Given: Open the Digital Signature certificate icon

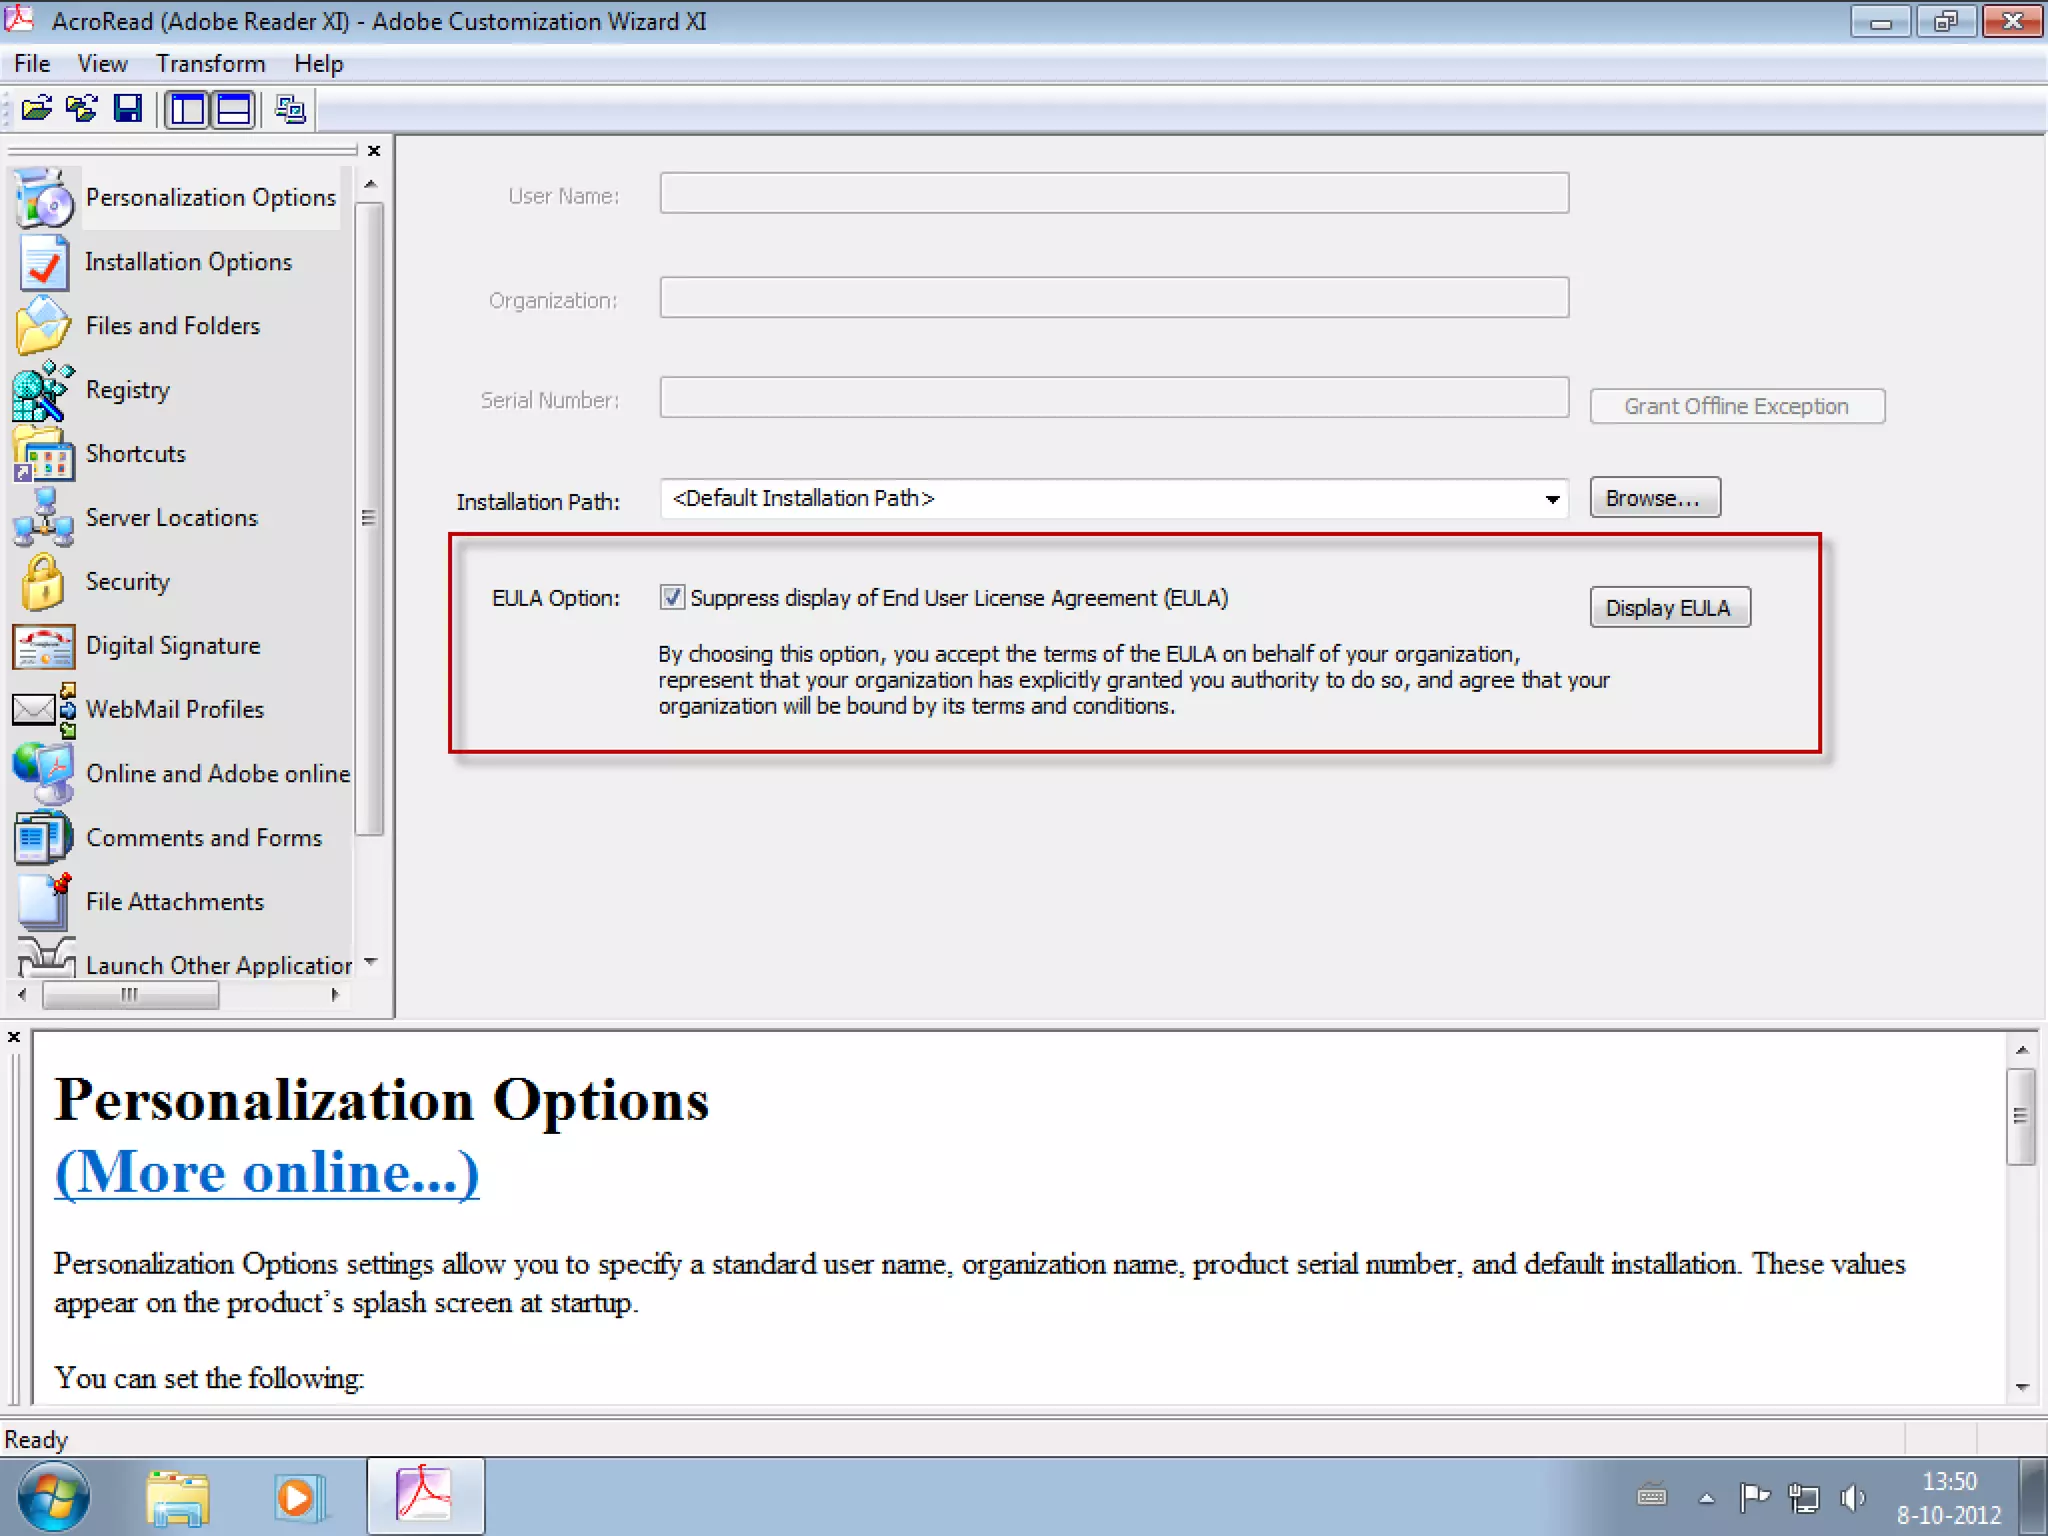Looking at the screenshot, I should pos(44,646).
